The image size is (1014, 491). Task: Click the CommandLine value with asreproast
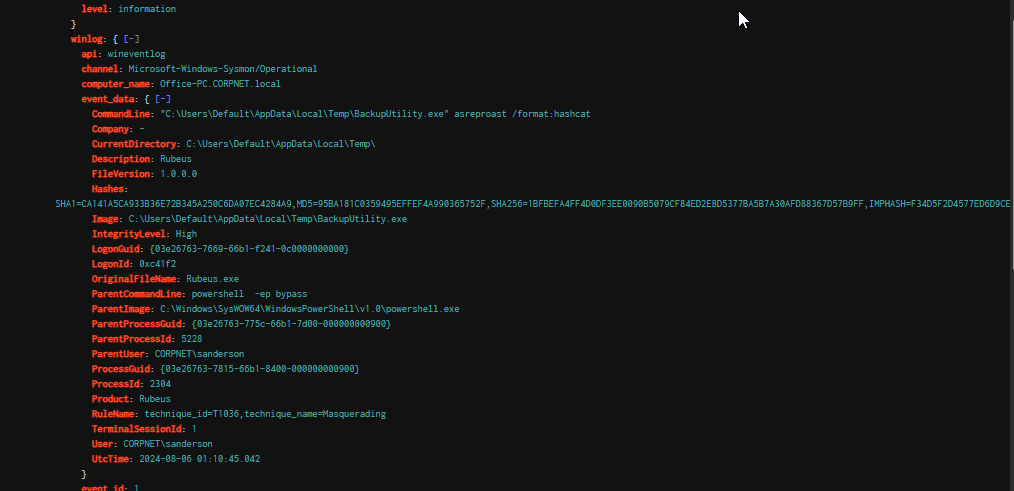[375, 114]
